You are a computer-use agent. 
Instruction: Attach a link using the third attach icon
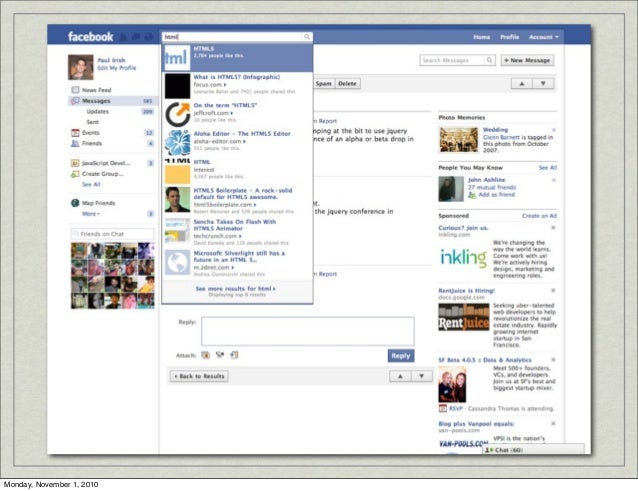[x=234, y=355]
